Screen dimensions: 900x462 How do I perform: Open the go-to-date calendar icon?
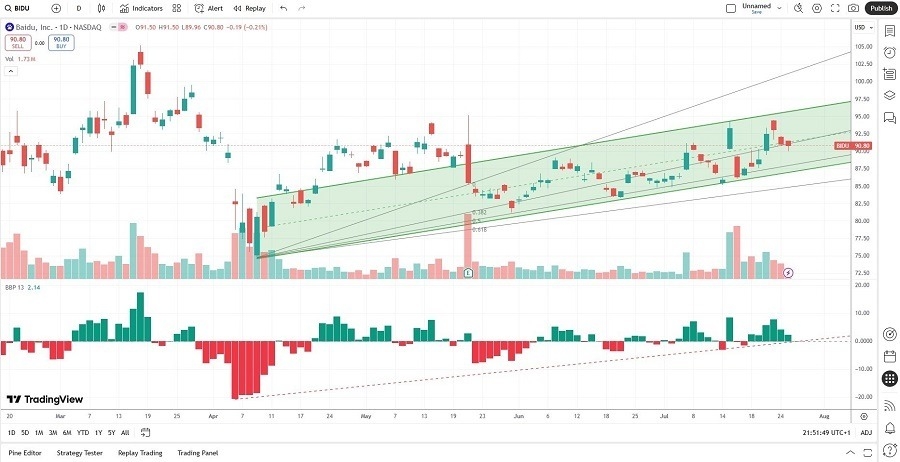point(145,433)
